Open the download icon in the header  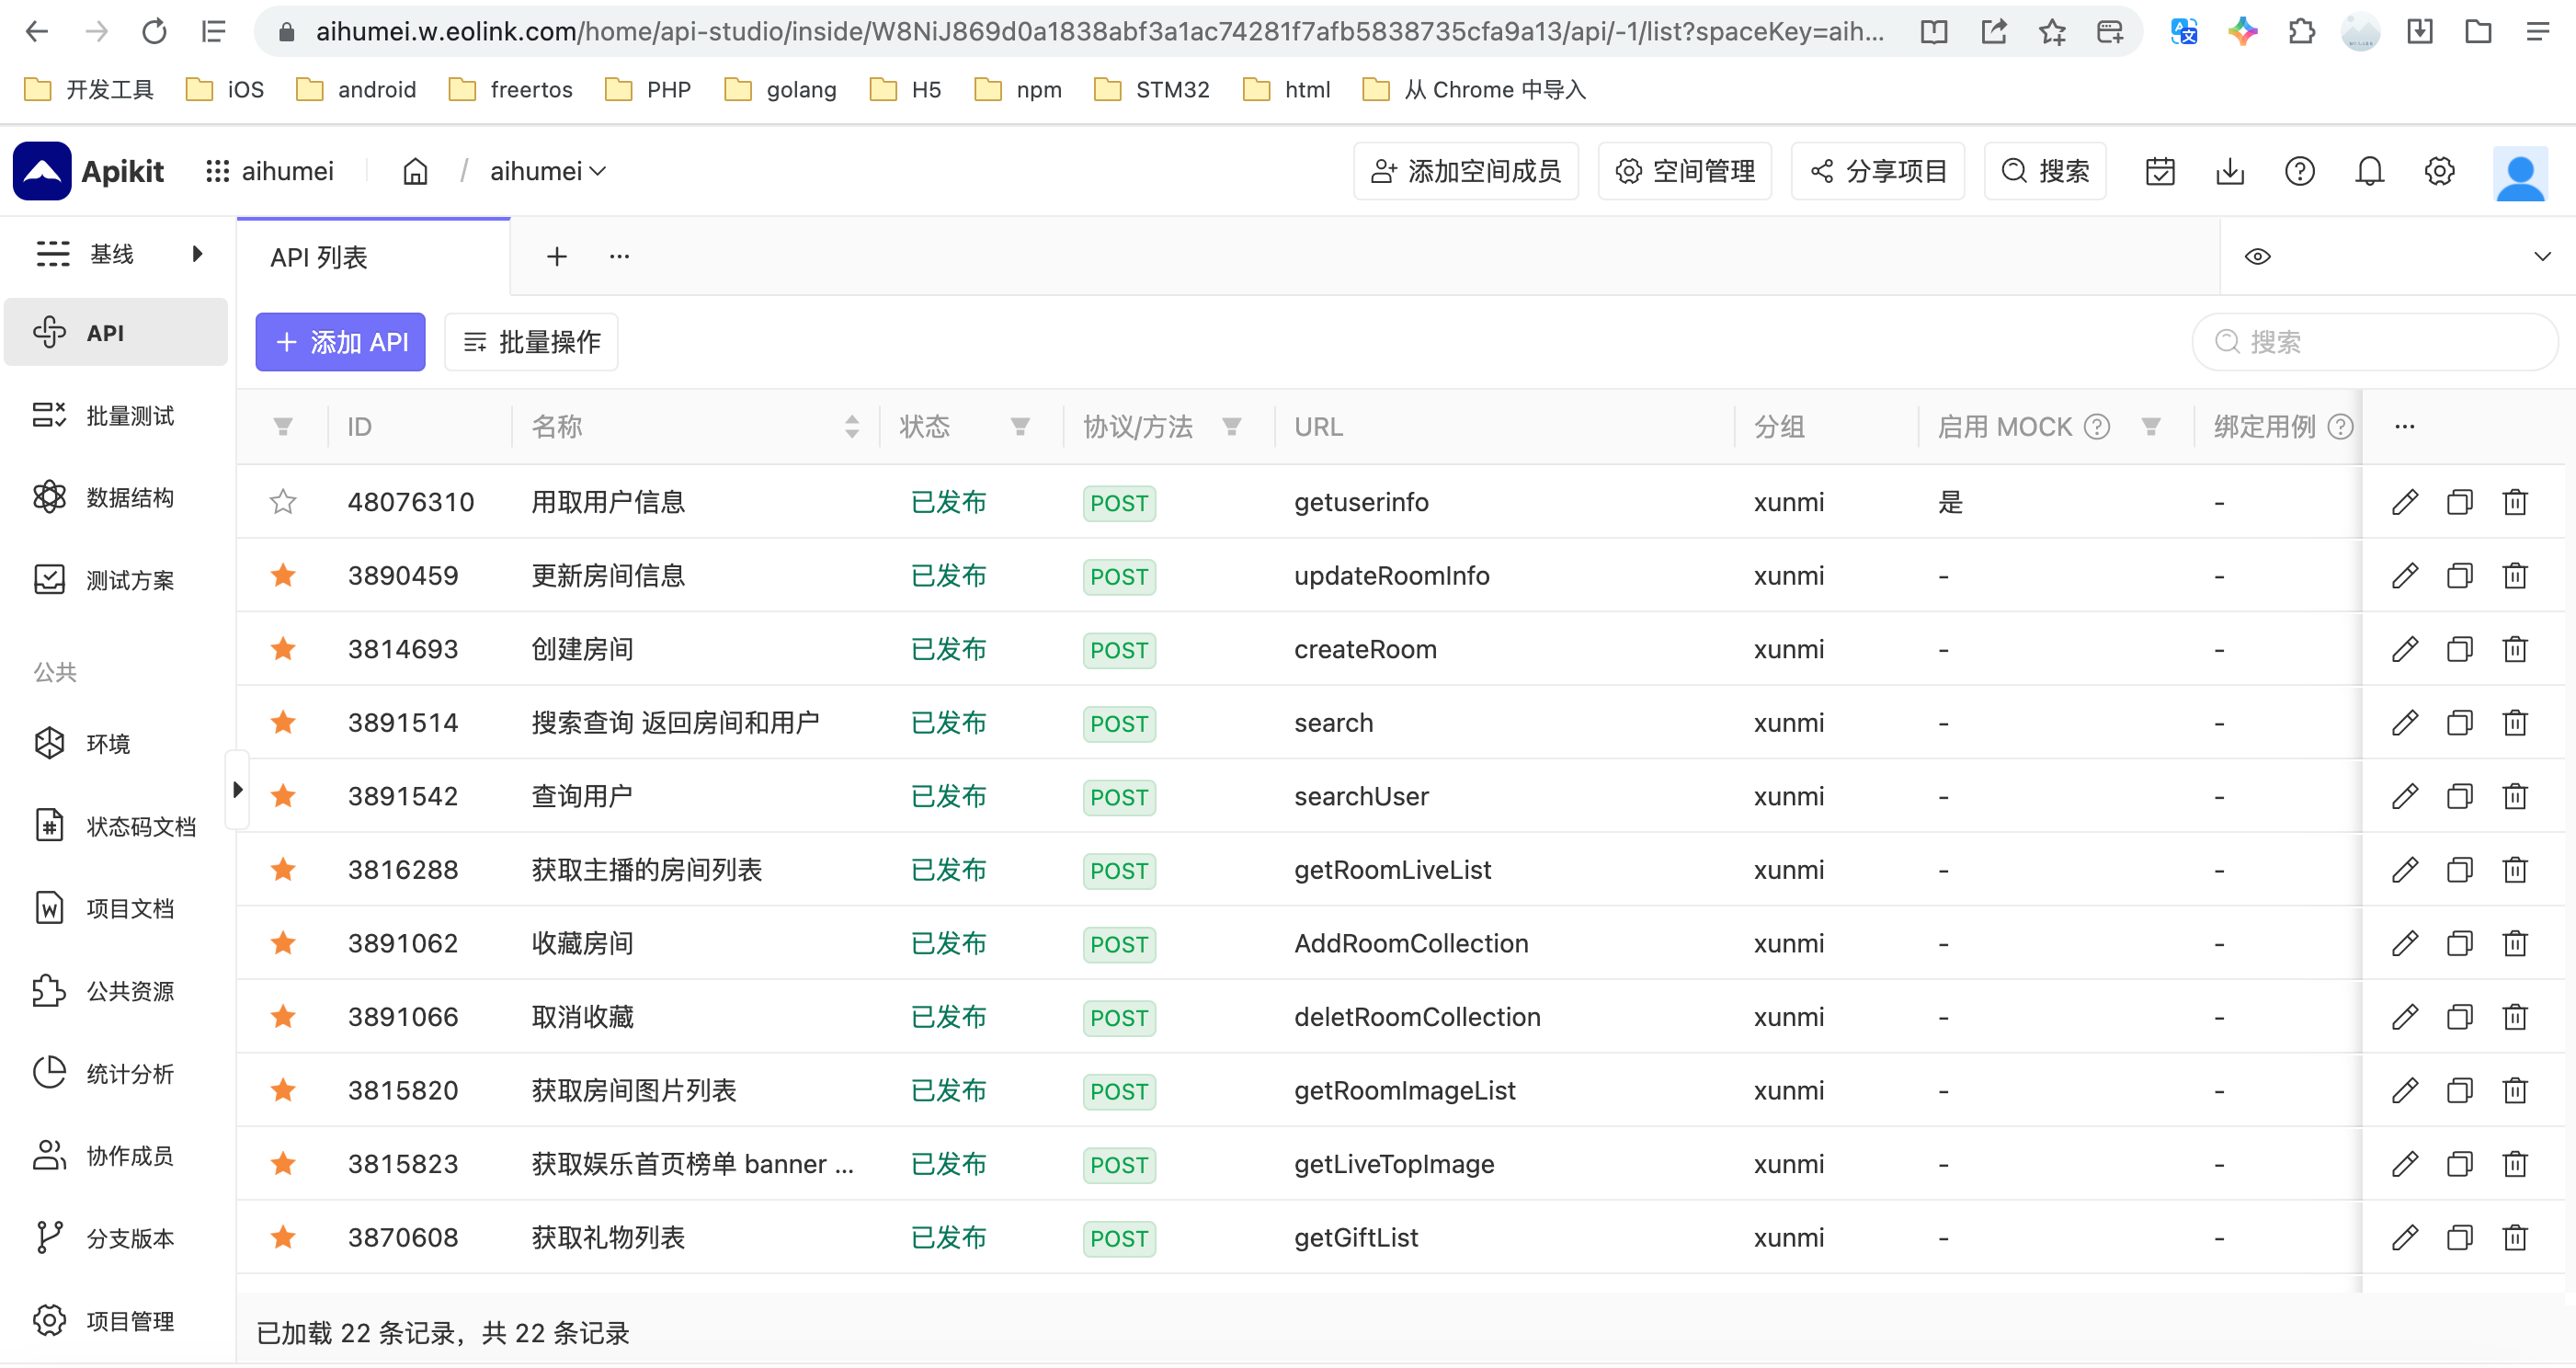pyautogui.click(x=2229, y=172)
